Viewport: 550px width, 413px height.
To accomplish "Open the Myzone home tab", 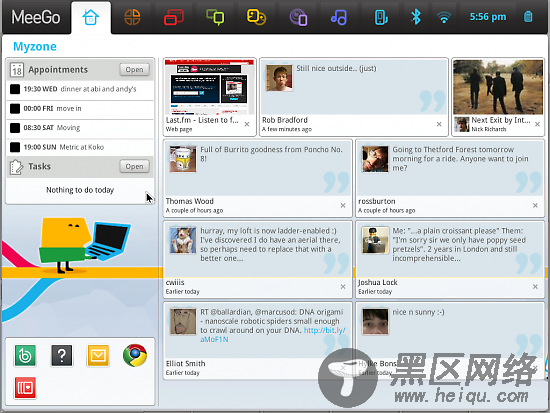I will coord(91,17).
